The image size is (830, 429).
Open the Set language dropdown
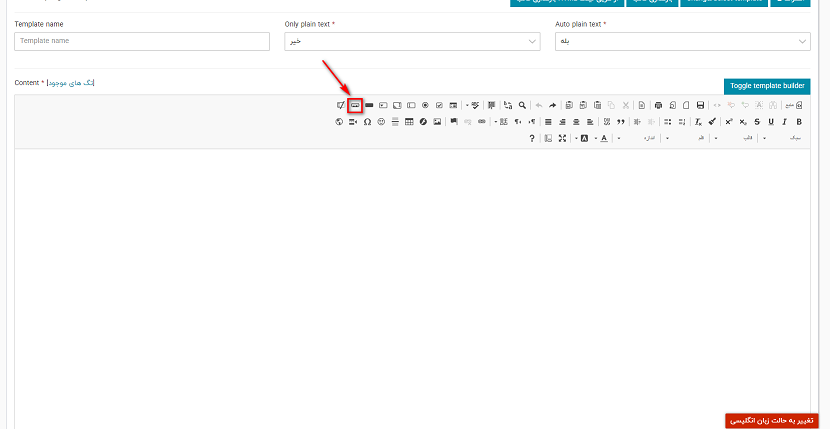[501, 122]
